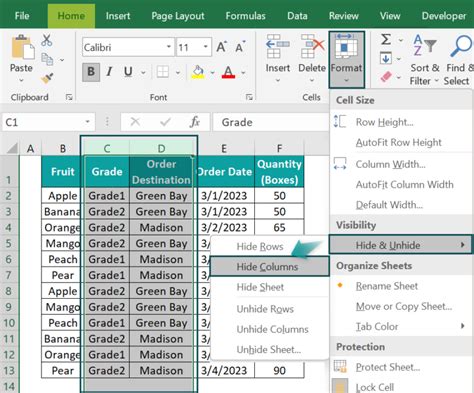Click the Clear eraser icon
Screen dimensions: 474x393
pos(386,77)
